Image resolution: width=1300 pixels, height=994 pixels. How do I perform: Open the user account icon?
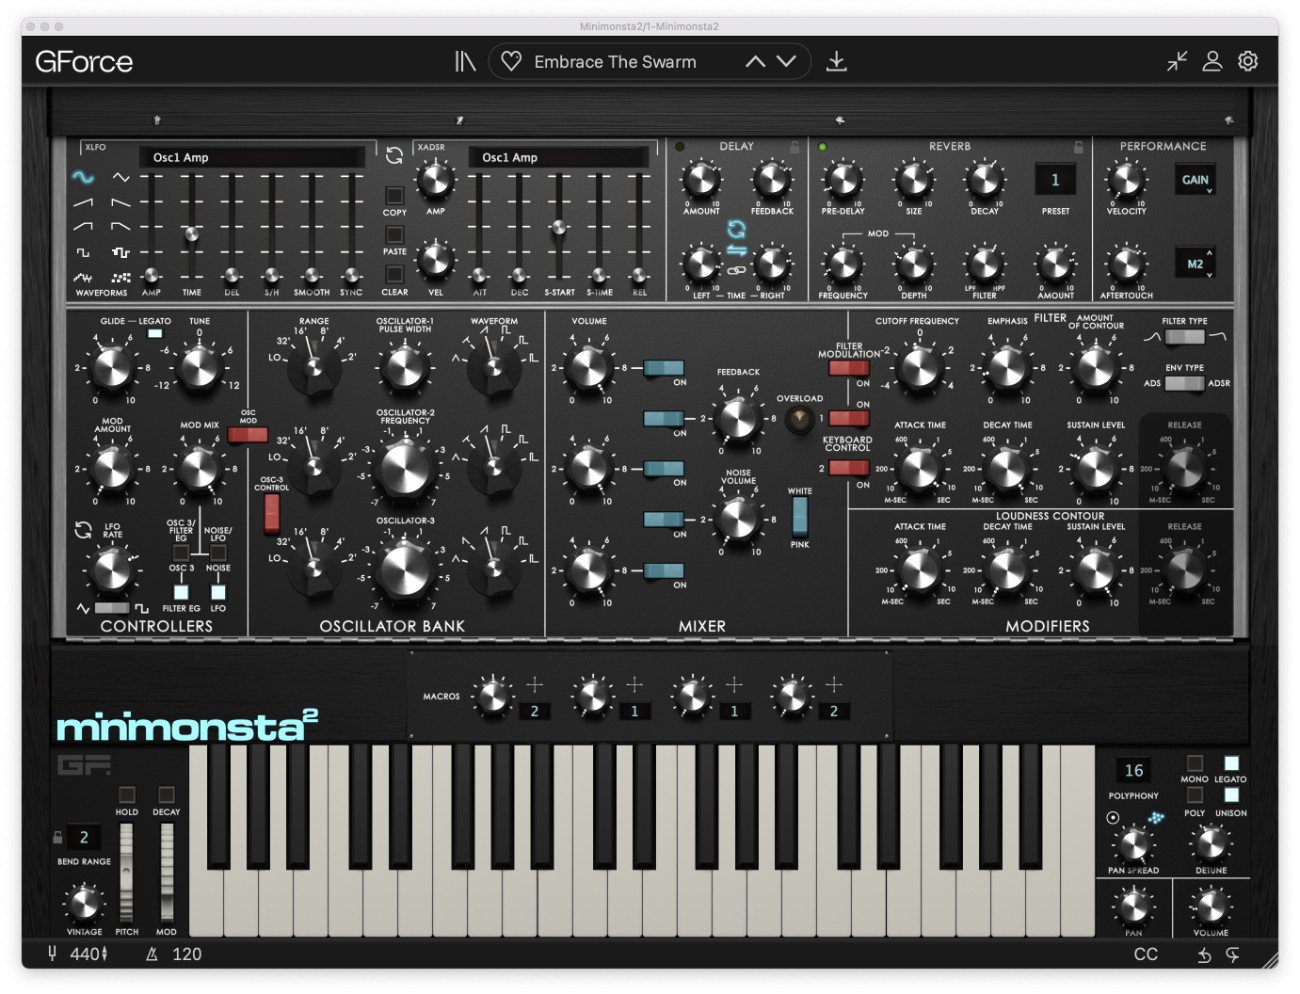1212,61
